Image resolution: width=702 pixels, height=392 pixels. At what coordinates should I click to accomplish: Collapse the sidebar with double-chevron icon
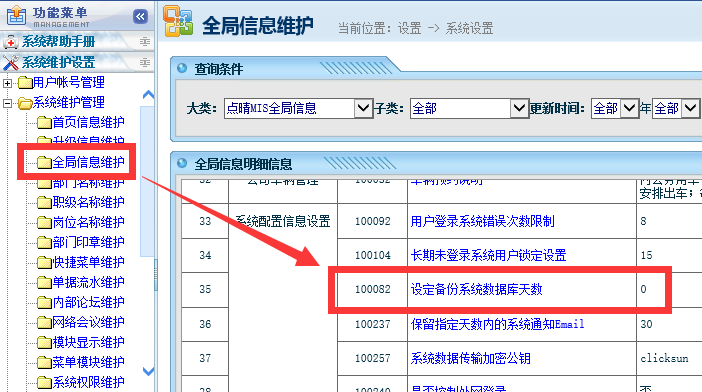coord(140,17)
